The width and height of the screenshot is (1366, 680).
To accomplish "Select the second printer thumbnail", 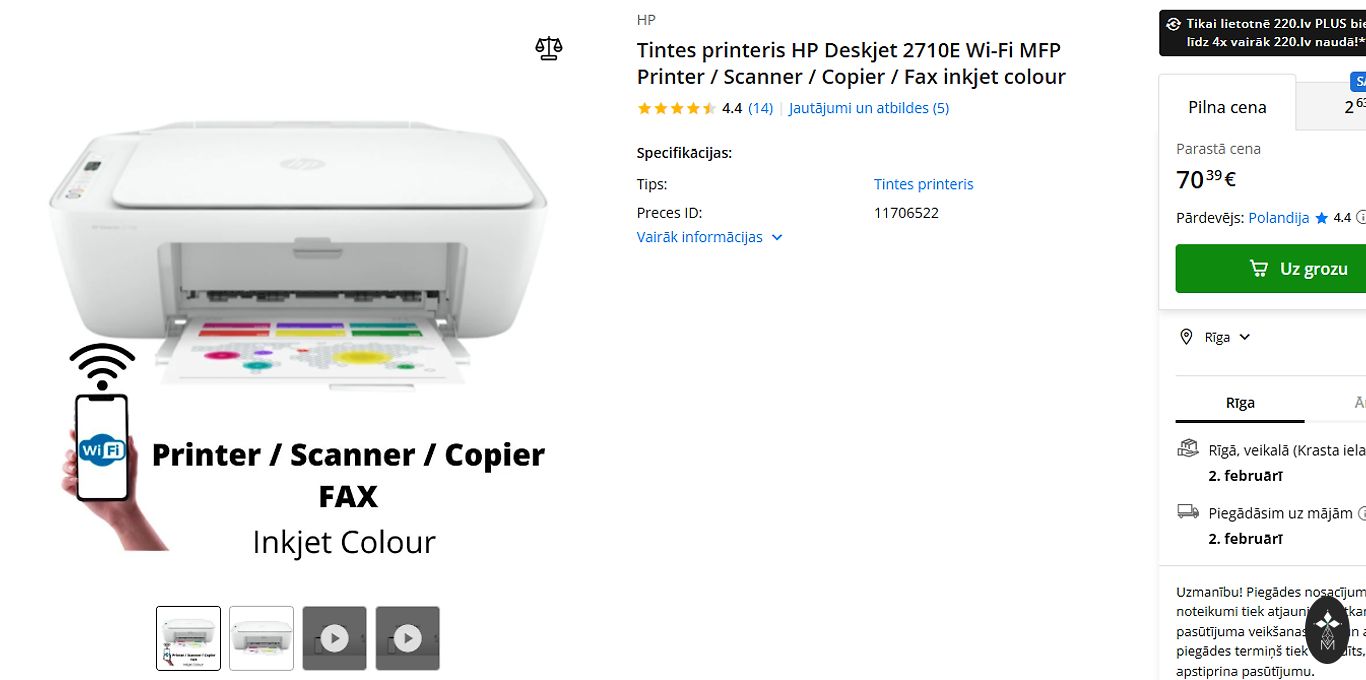I will [x=261, y=638].
